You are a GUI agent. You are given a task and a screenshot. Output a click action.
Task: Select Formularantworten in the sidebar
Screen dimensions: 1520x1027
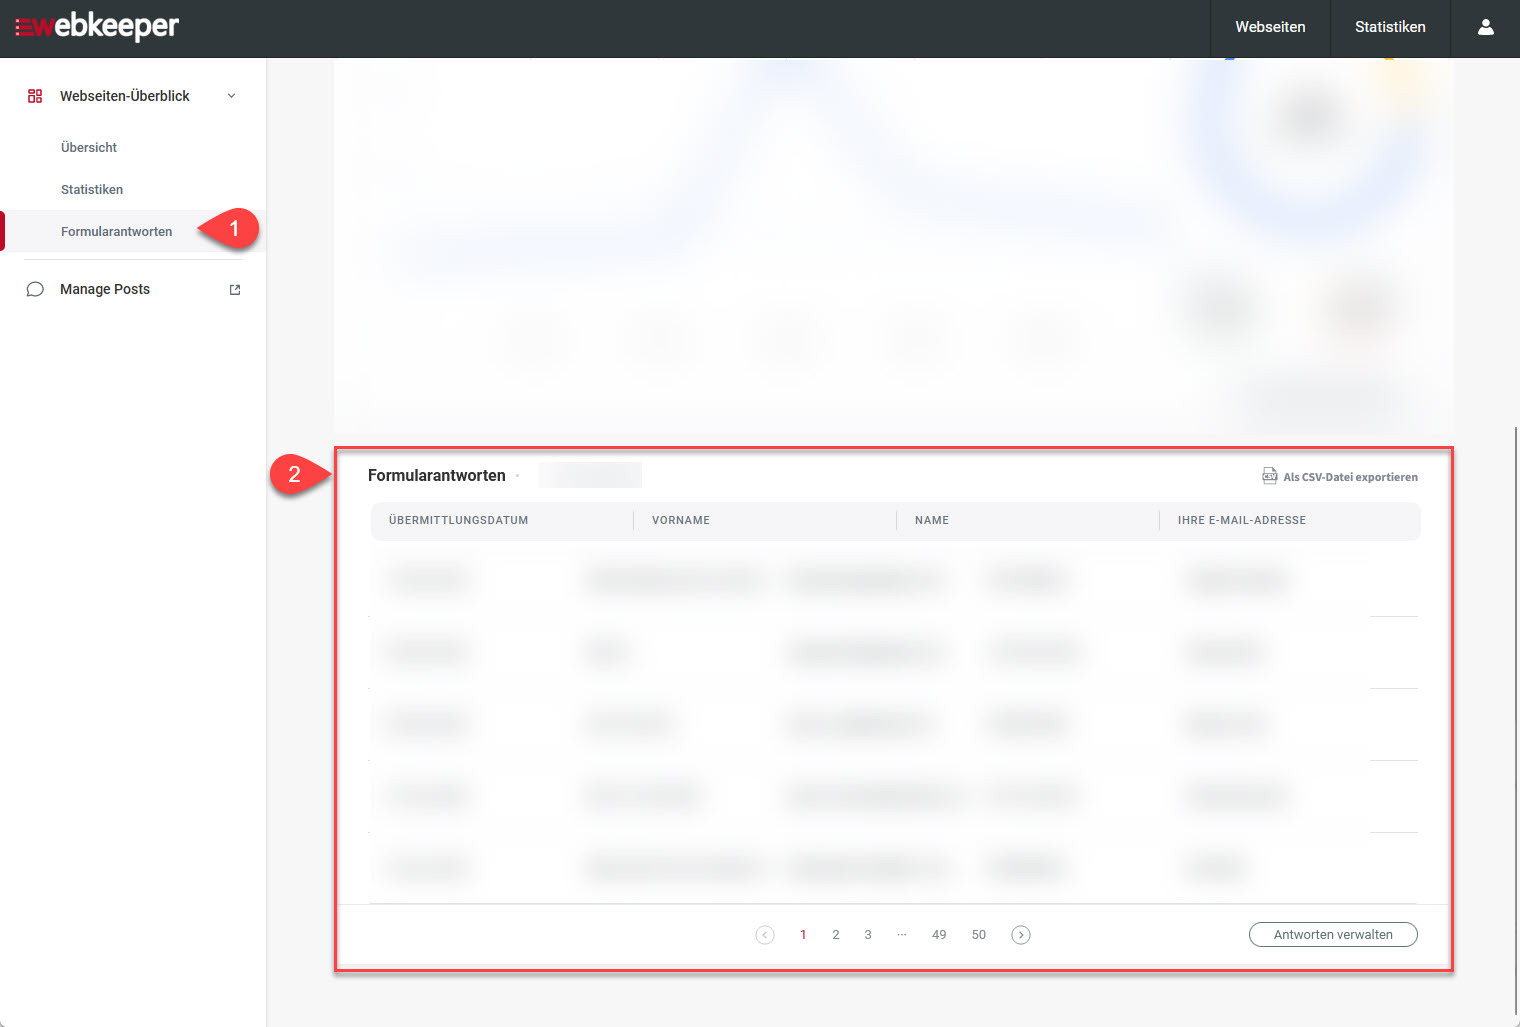[116, 231]
